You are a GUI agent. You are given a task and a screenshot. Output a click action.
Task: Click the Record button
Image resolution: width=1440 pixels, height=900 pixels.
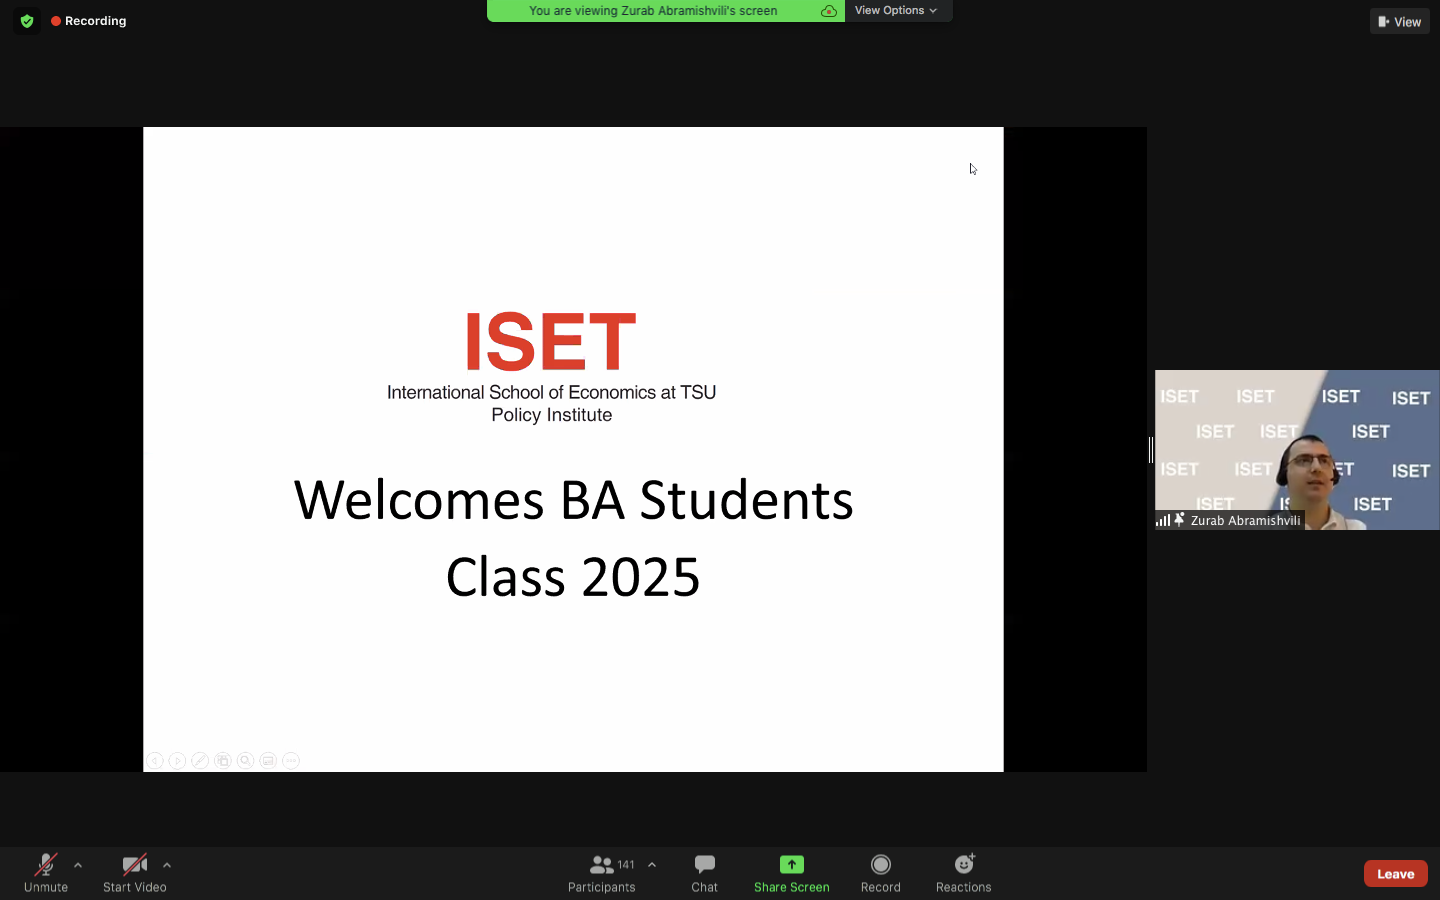[x=881, y=873]
